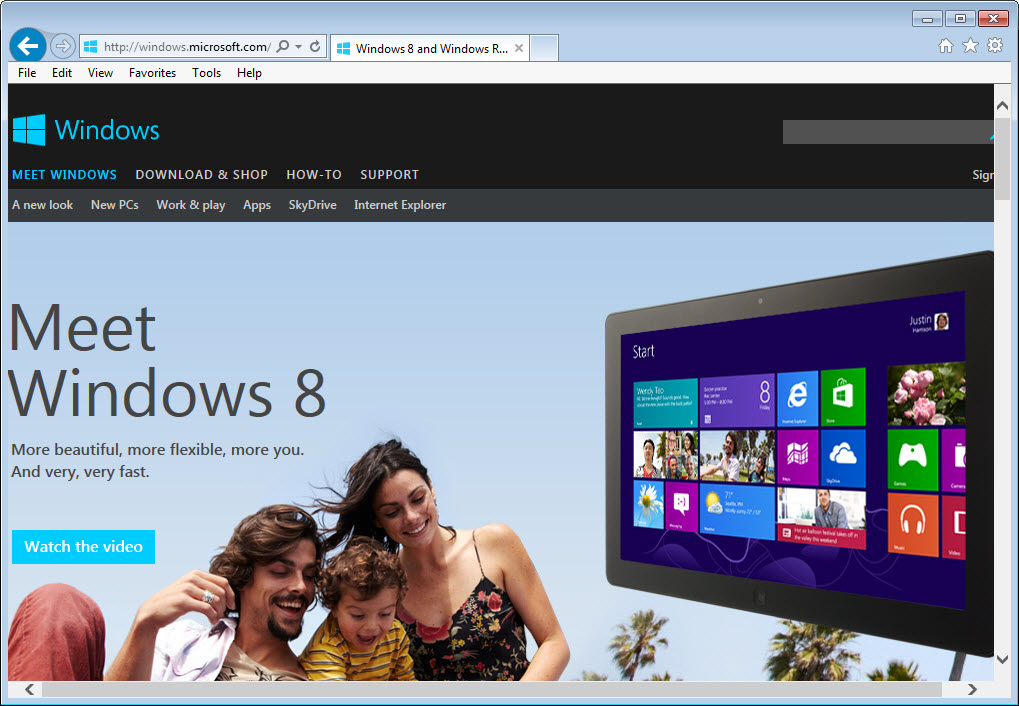This screenshot has height=706, width=1019.
Task: Go to the Home page icon
Action: 946,46
